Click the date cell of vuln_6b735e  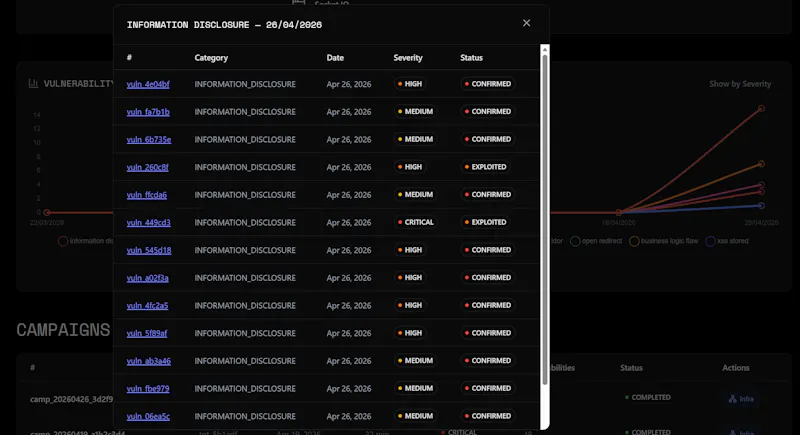coord(349,139)
